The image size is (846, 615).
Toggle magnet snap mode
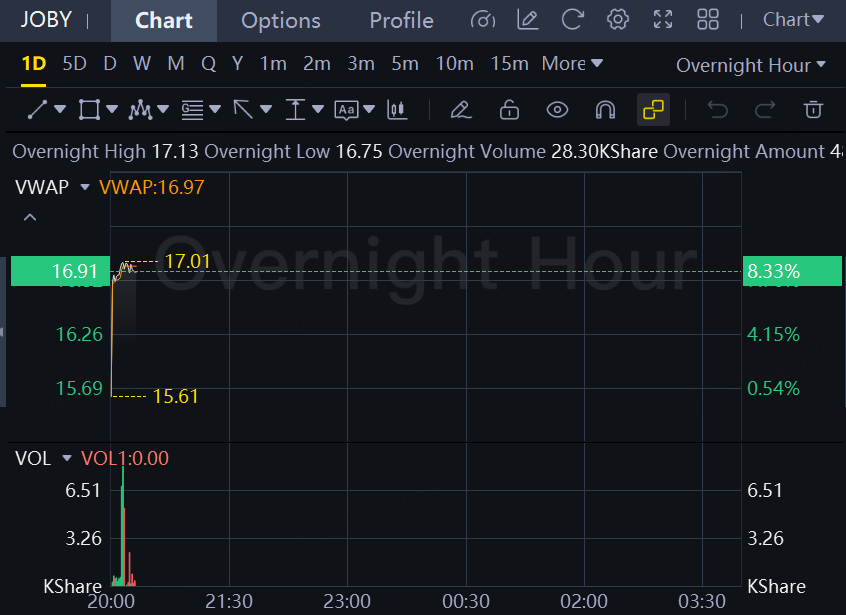click(605, 110)
